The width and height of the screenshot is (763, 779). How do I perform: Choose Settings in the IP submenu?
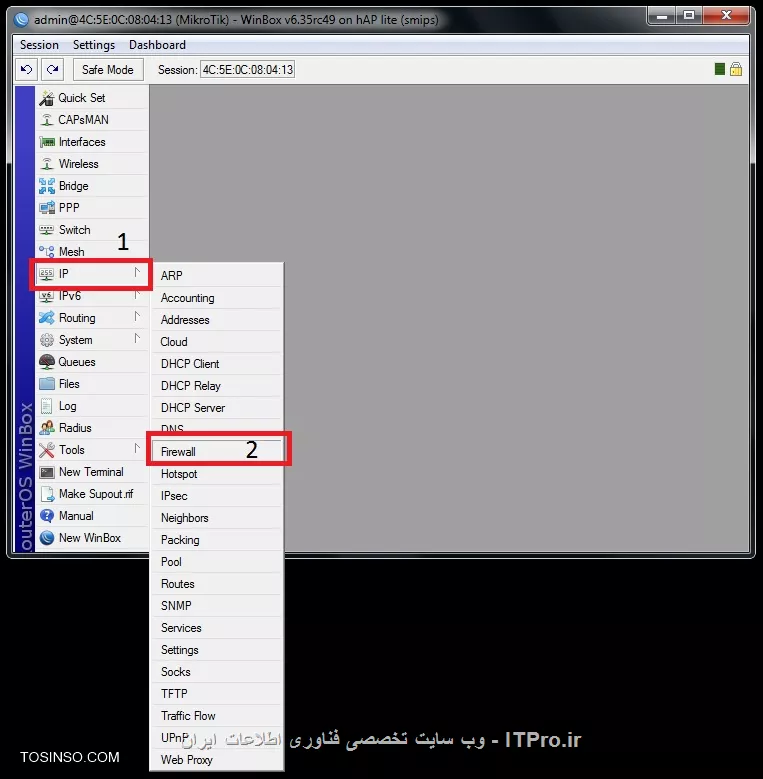tap(217, 650)
